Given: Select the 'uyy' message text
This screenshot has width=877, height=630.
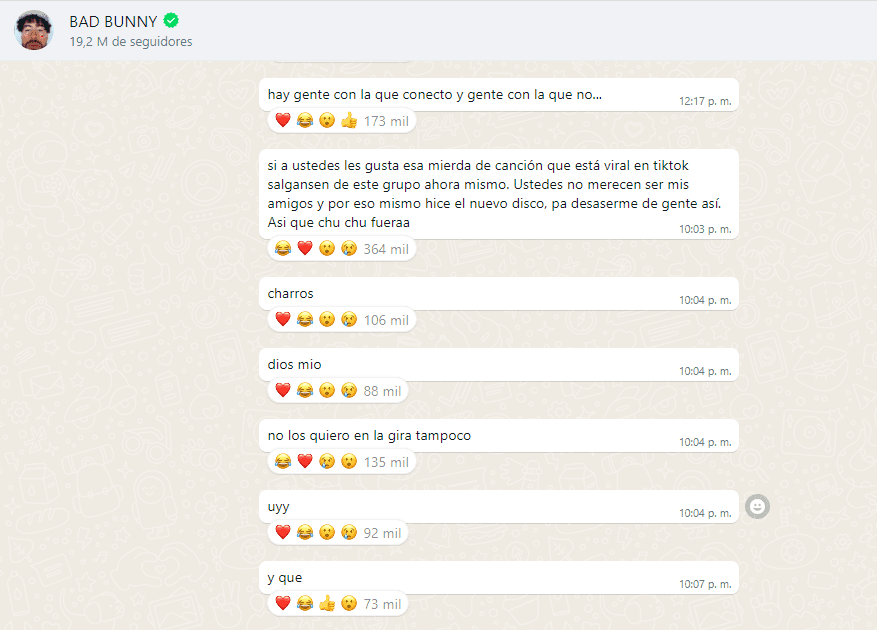Looking at the screenshot, I should point(278,507).
